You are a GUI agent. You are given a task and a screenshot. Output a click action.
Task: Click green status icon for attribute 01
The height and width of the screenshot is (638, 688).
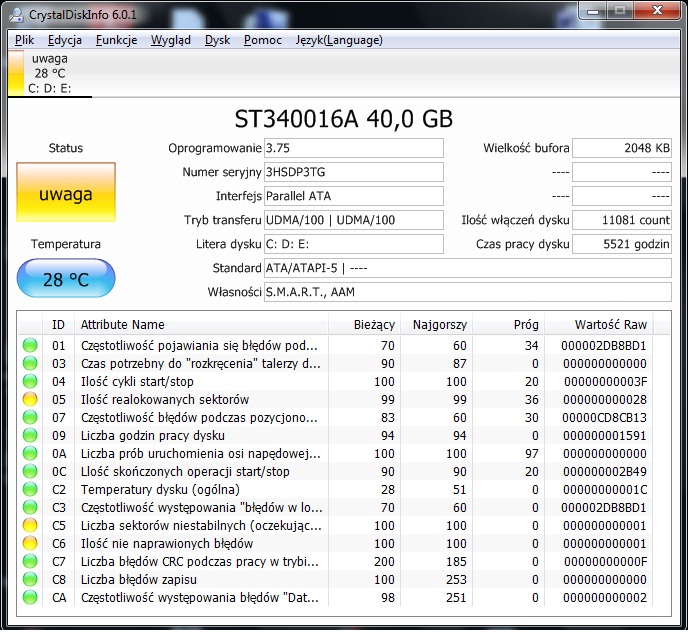tap(30, 345)
